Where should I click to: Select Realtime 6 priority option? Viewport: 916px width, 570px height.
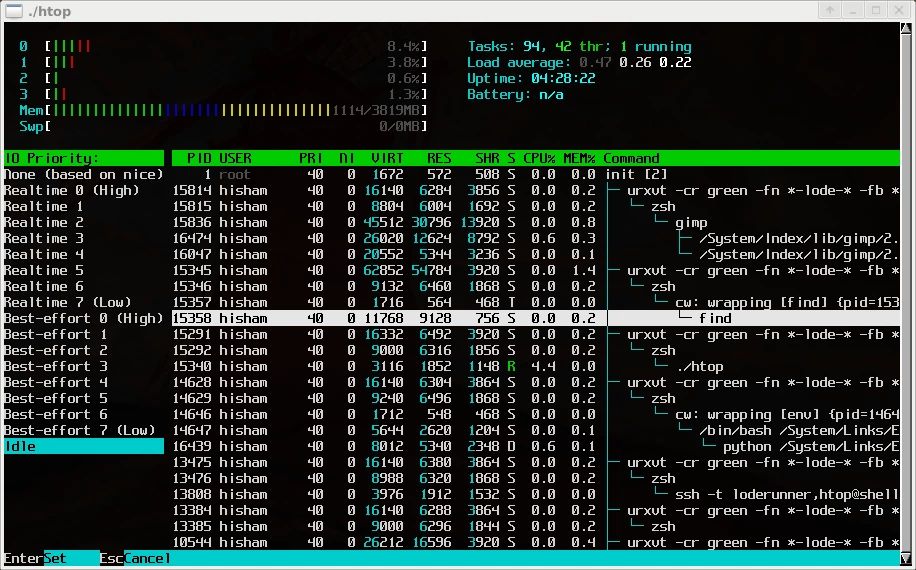(84, 286)
